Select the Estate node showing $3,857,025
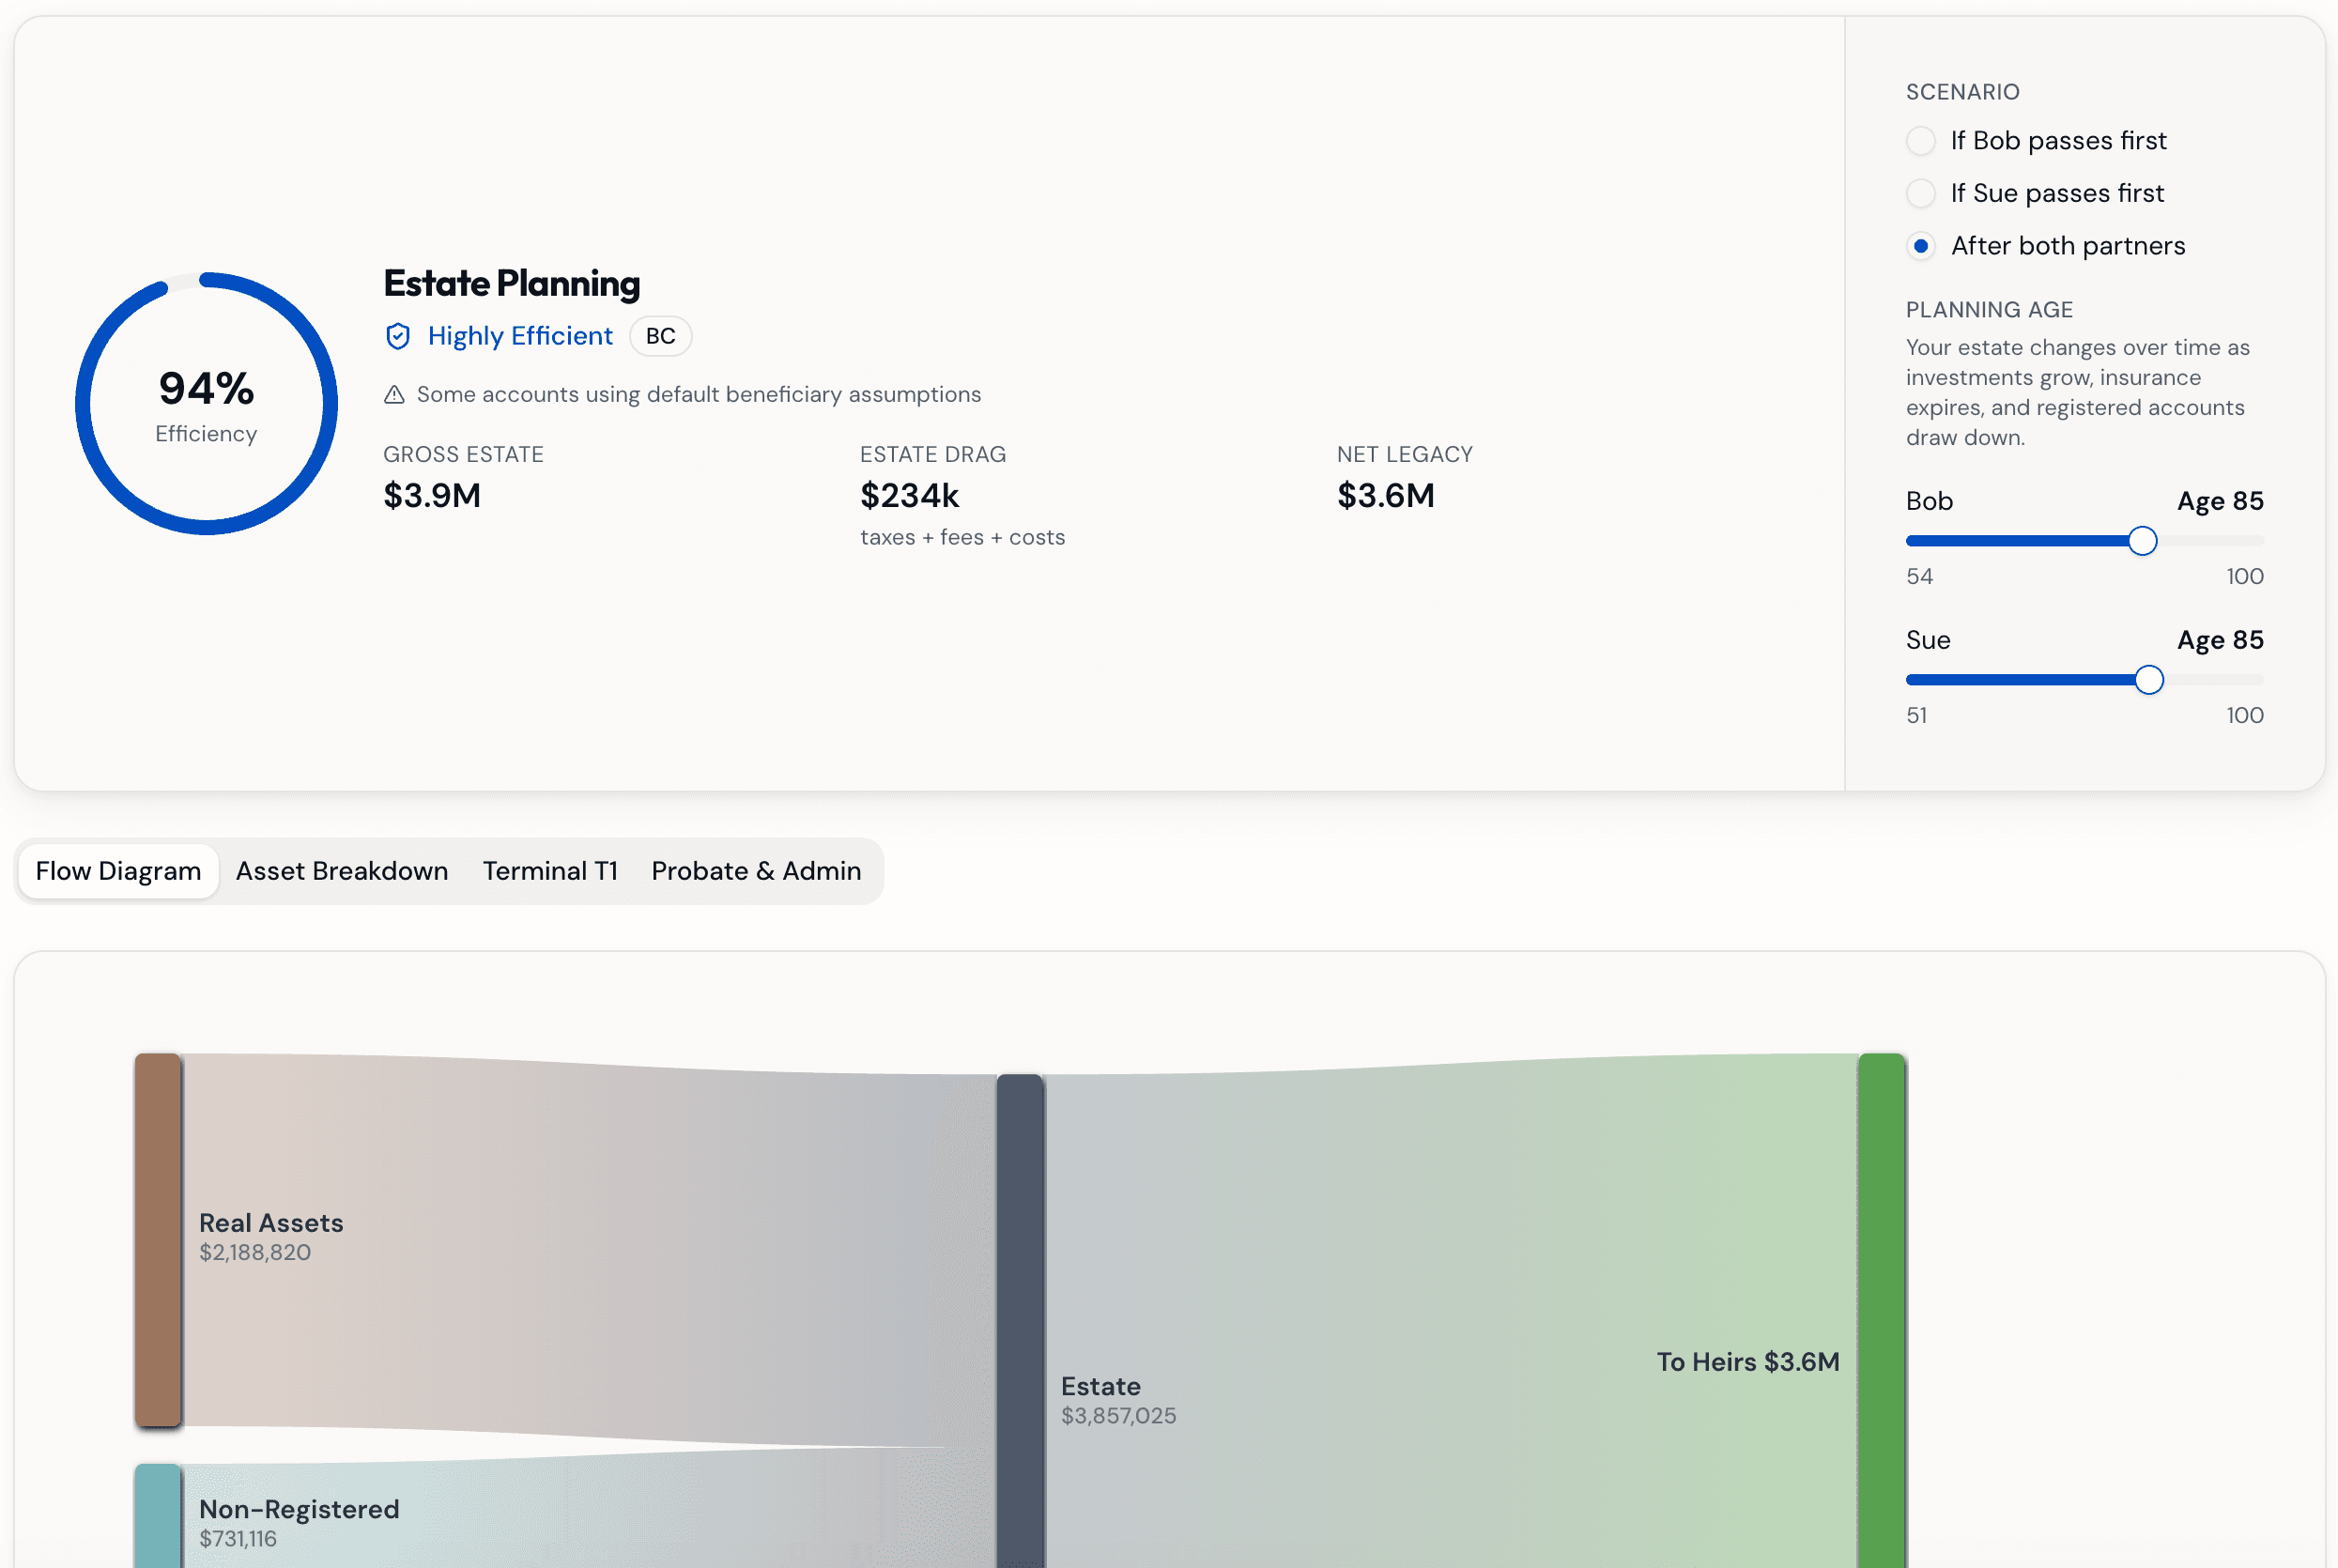 click(1020, 1320)
